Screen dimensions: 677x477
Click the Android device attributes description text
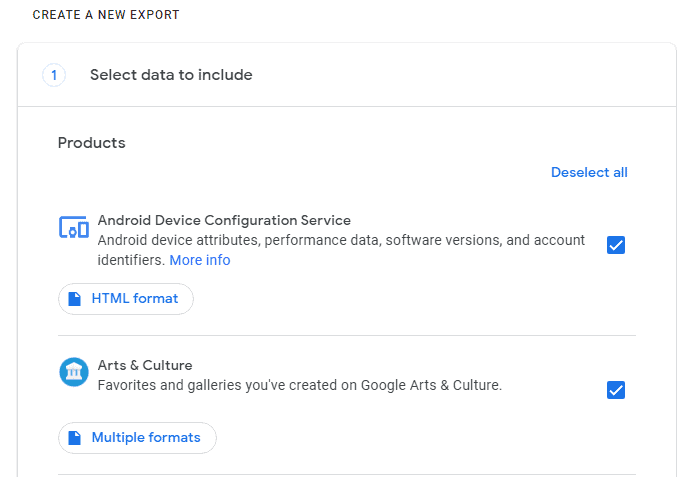coord(340,241)
